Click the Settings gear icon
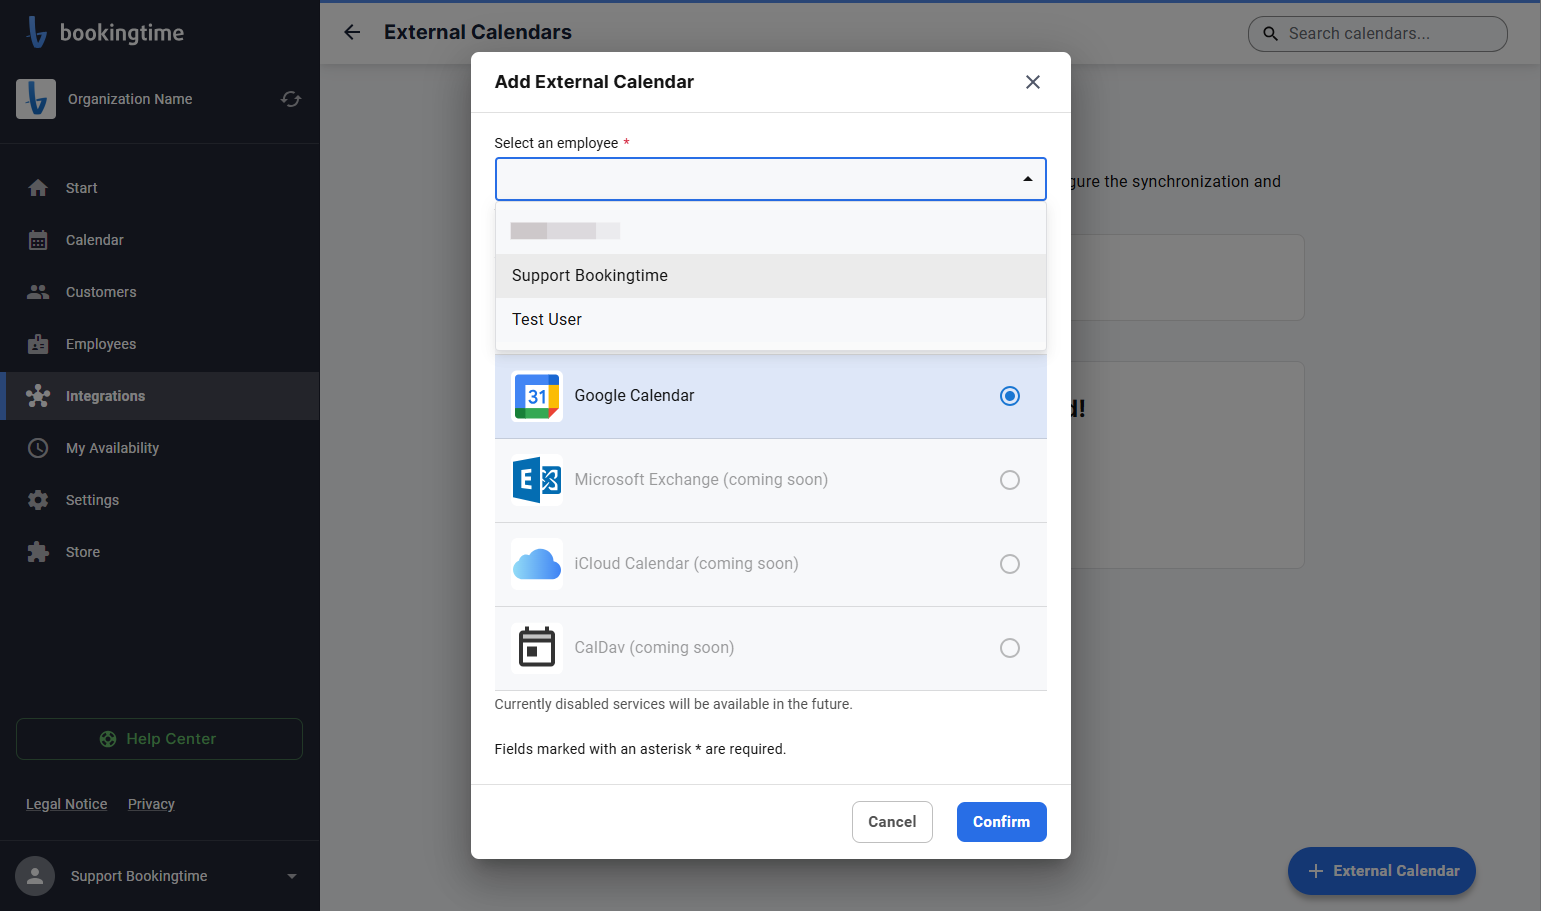The image size is (1541, 911). [x=38, y=500]
